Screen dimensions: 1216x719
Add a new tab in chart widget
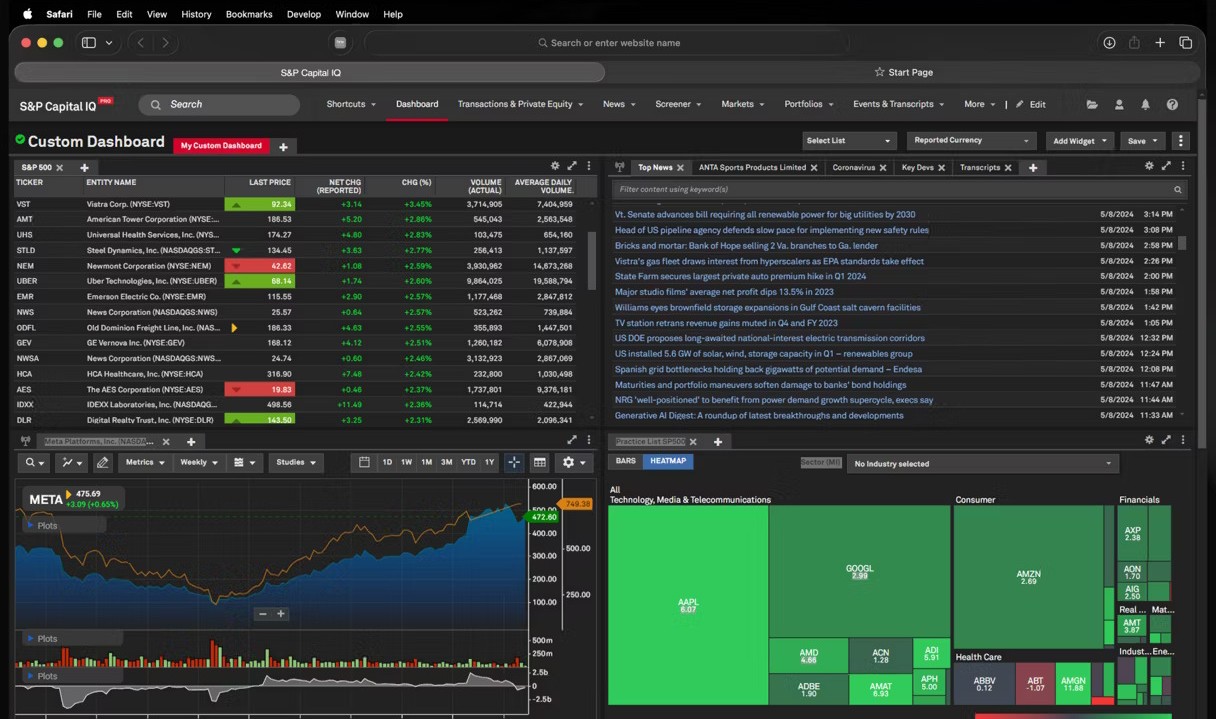pyautogui.click(x=191, y=442)
